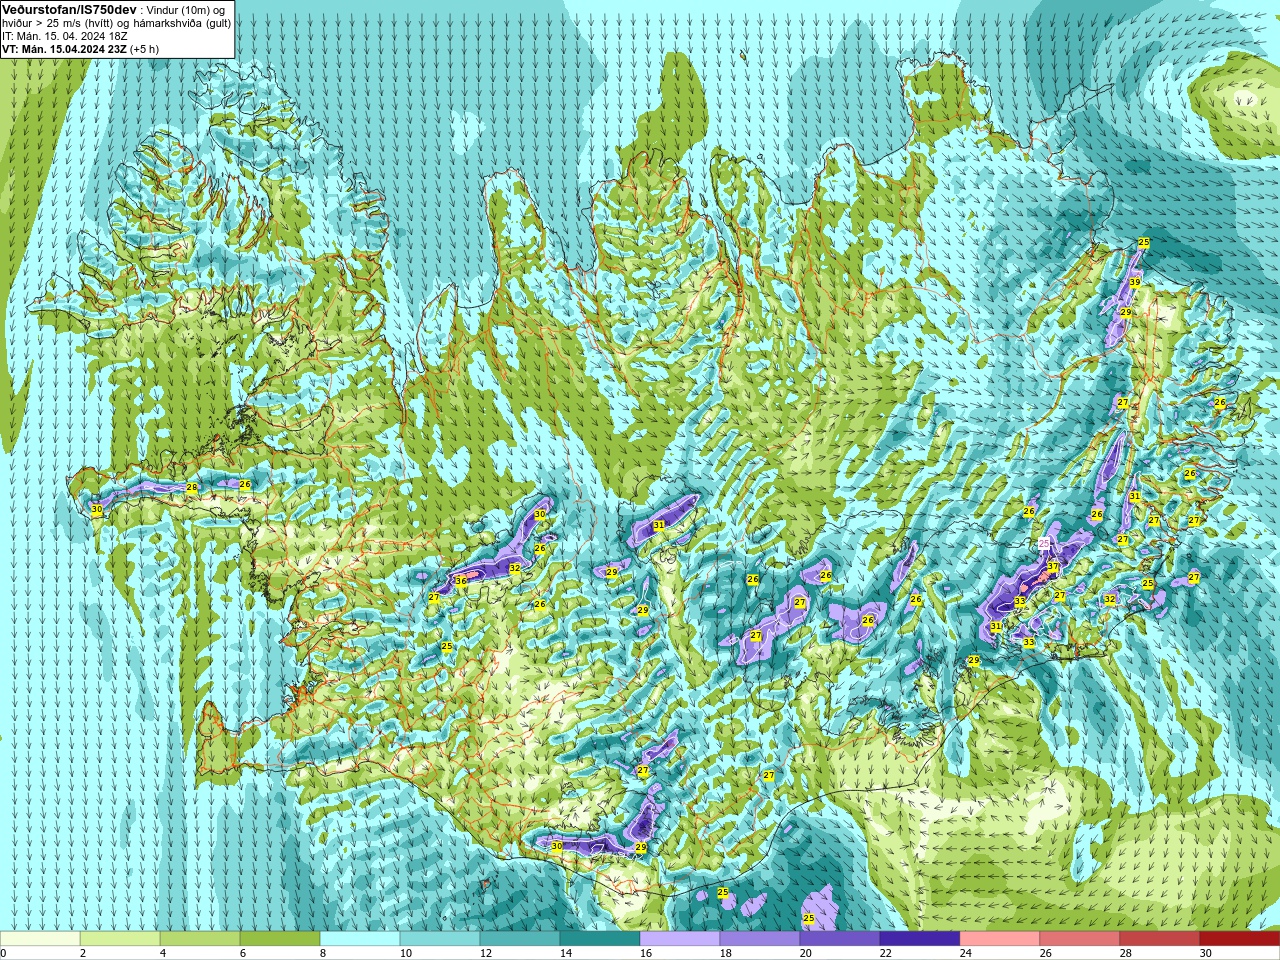Image resolution: width=1280 pixels, height=960 pixels.
Task: Select the 2–4 m/s light green legend swatch
Action: [x=120, y=939]
